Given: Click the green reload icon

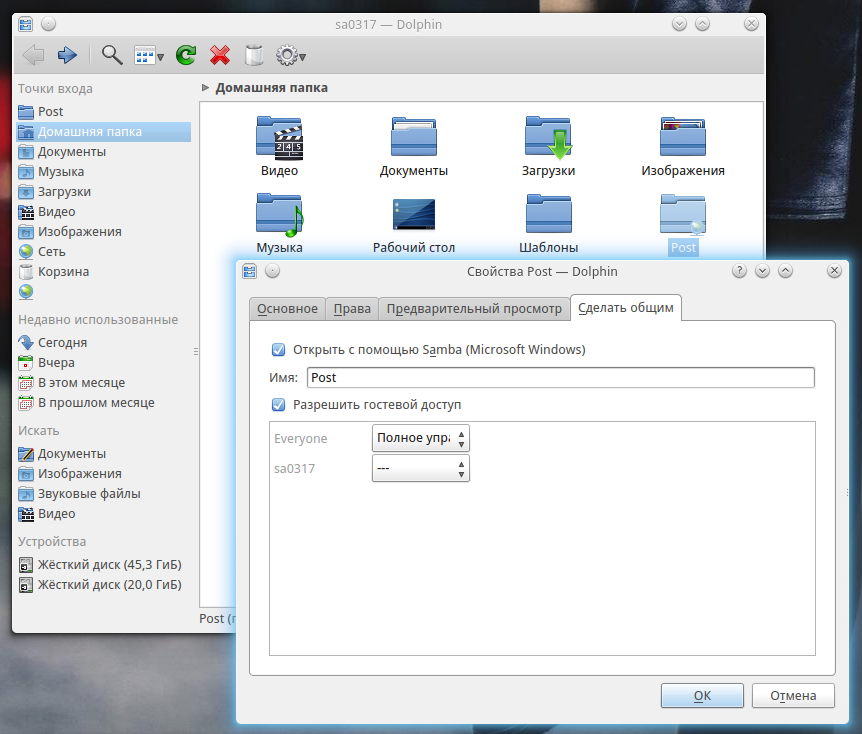Looking at the screenshot, I should tap(185, 56).
